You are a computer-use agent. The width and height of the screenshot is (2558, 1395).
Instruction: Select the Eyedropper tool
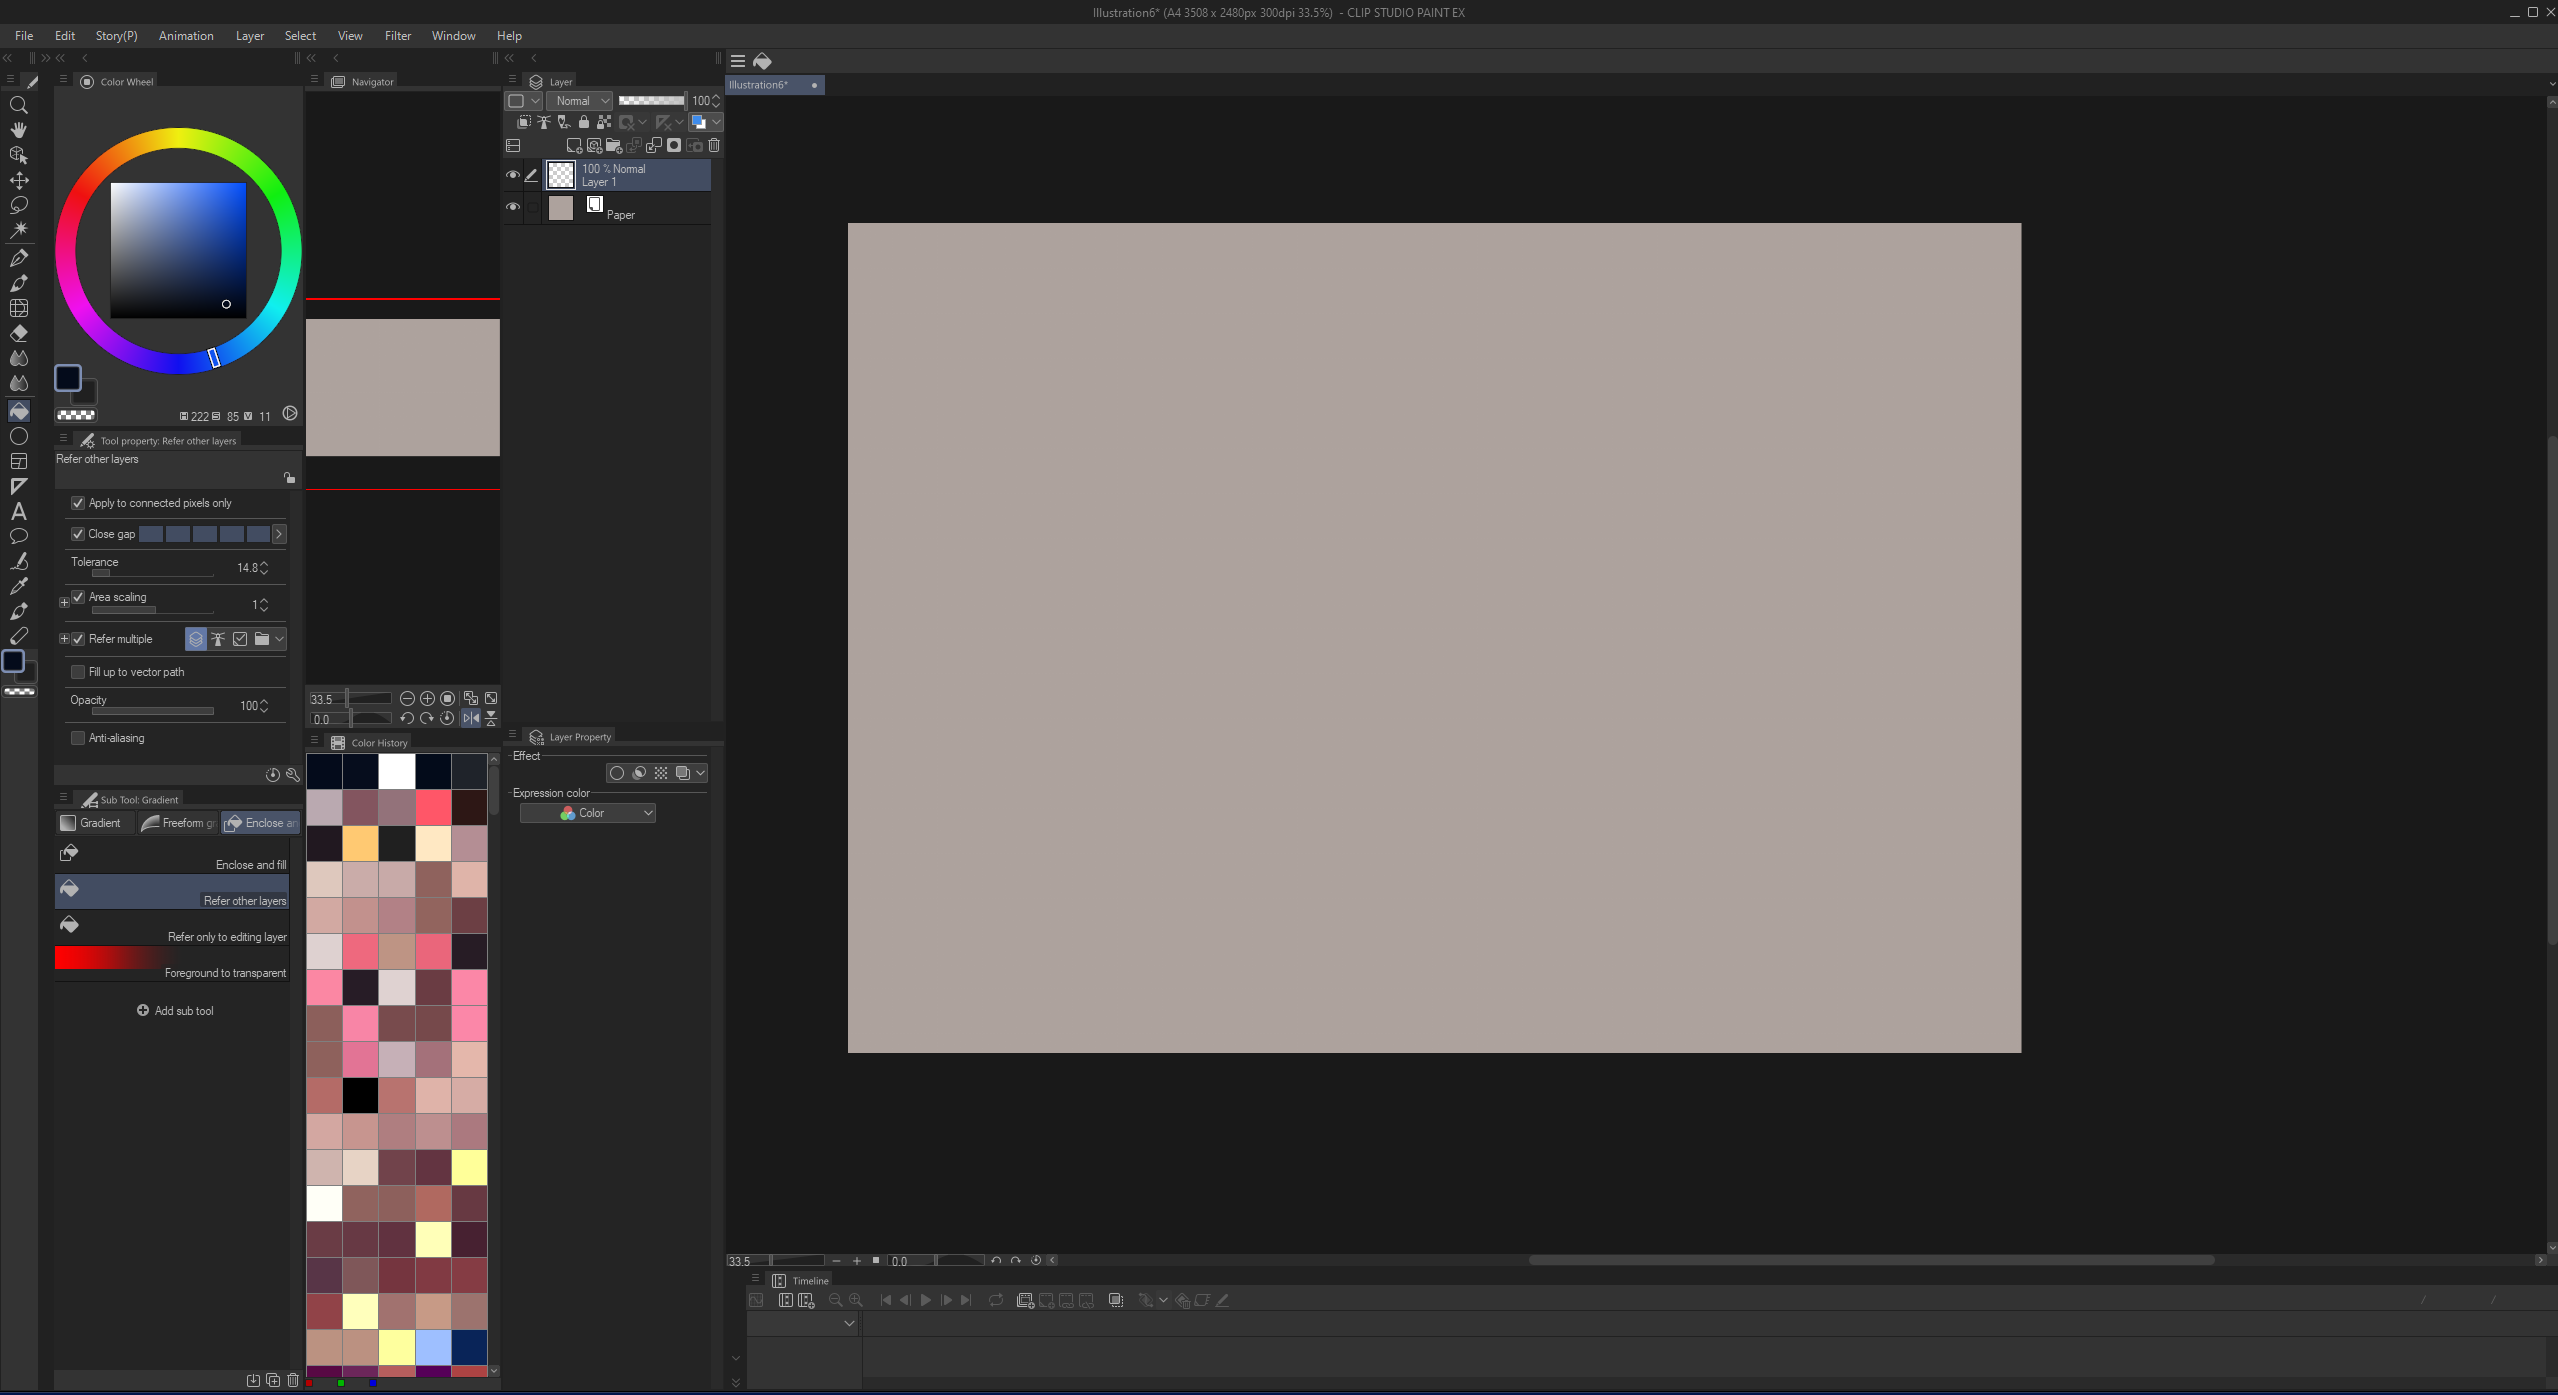coord(18,586)
